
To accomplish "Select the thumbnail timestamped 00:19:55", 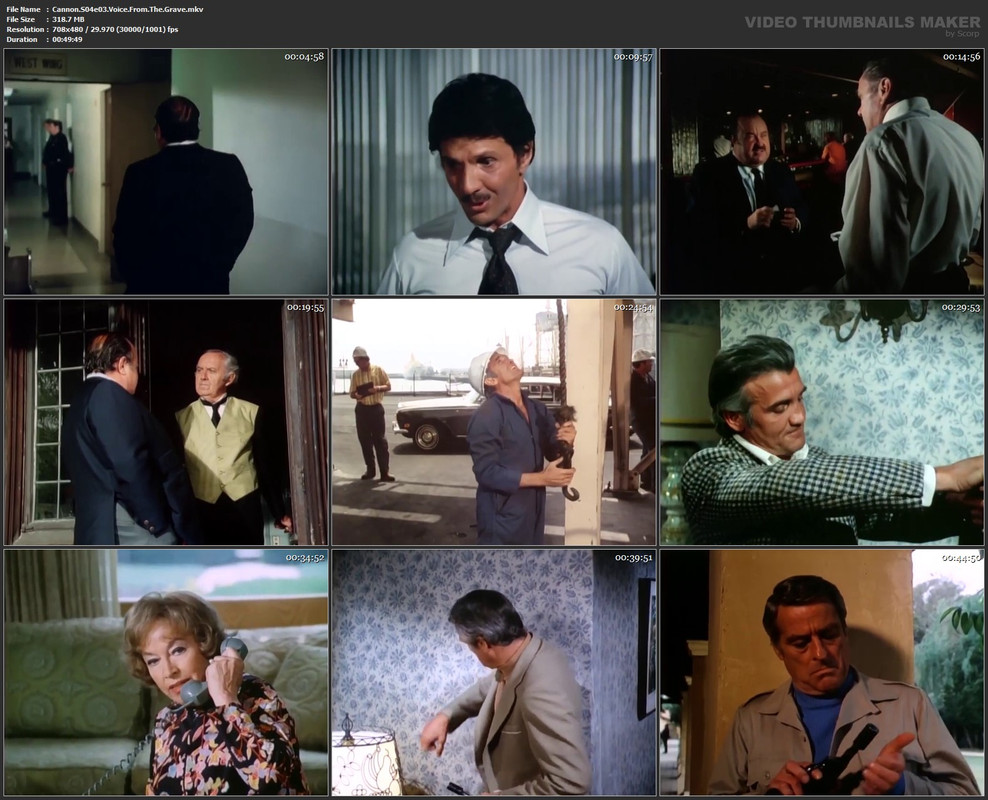I will click(x=166, y=422).
